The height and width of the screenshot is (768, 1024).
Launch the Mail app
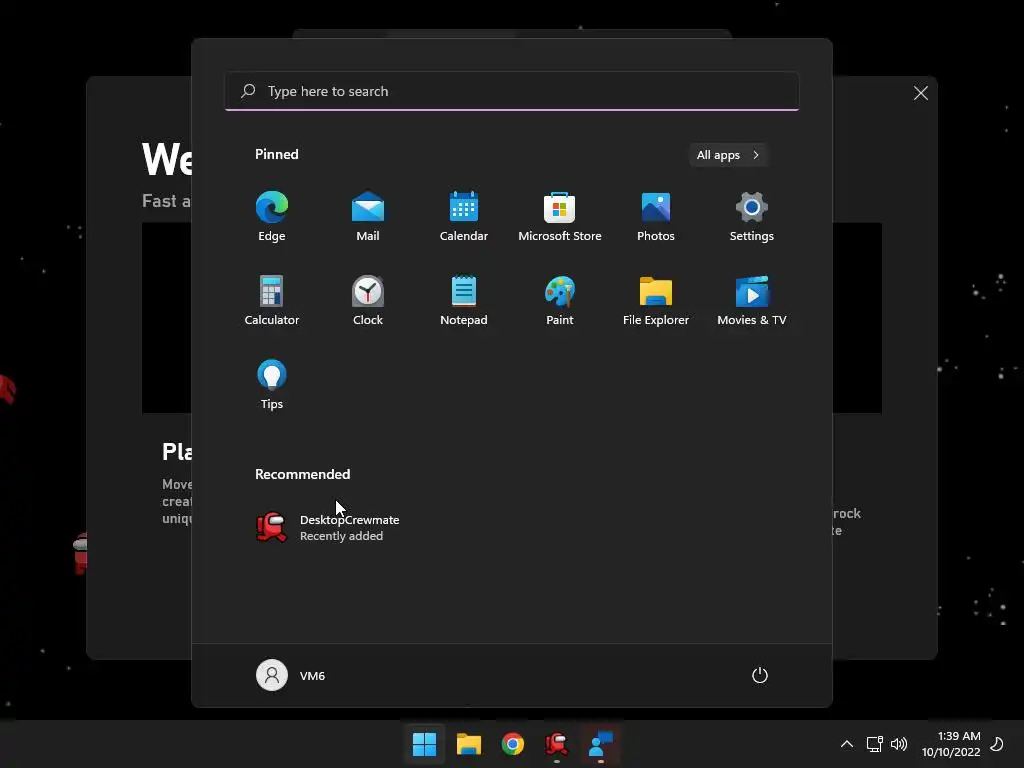click(368, 216)
